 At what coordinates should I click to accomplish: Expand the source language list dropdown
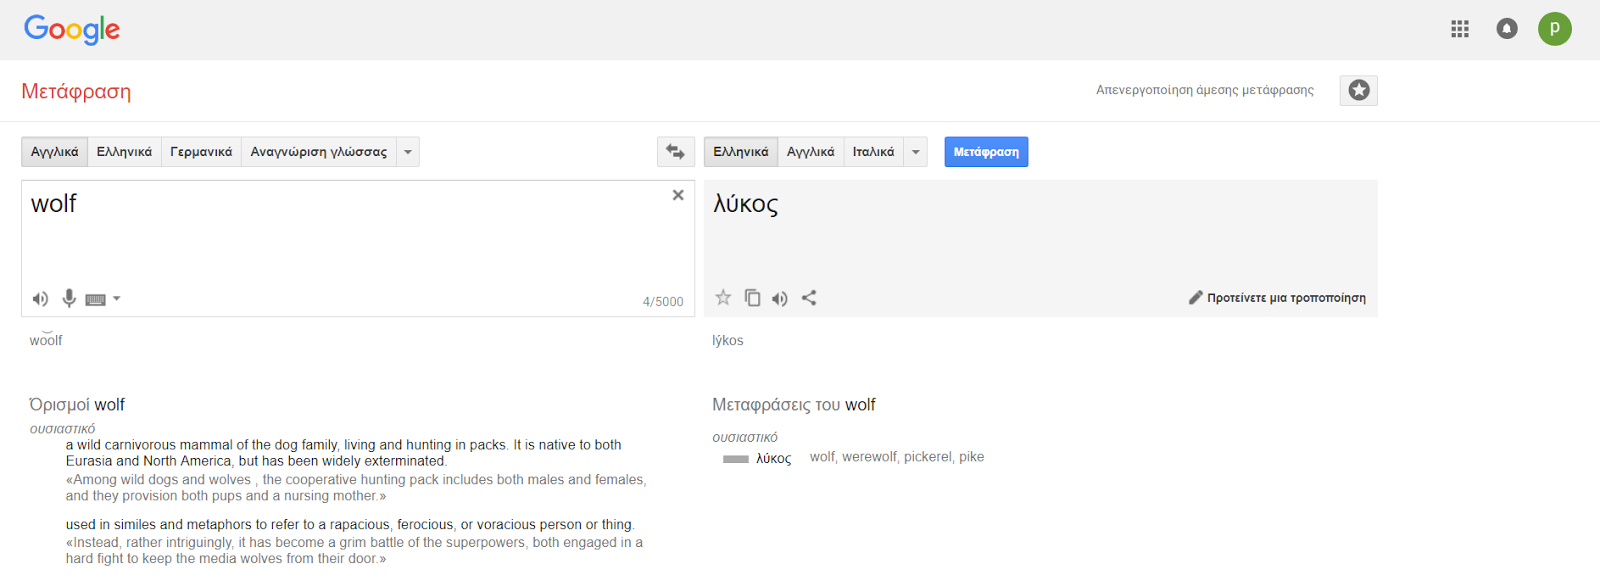pyautogui.click(x=408, y=152)
